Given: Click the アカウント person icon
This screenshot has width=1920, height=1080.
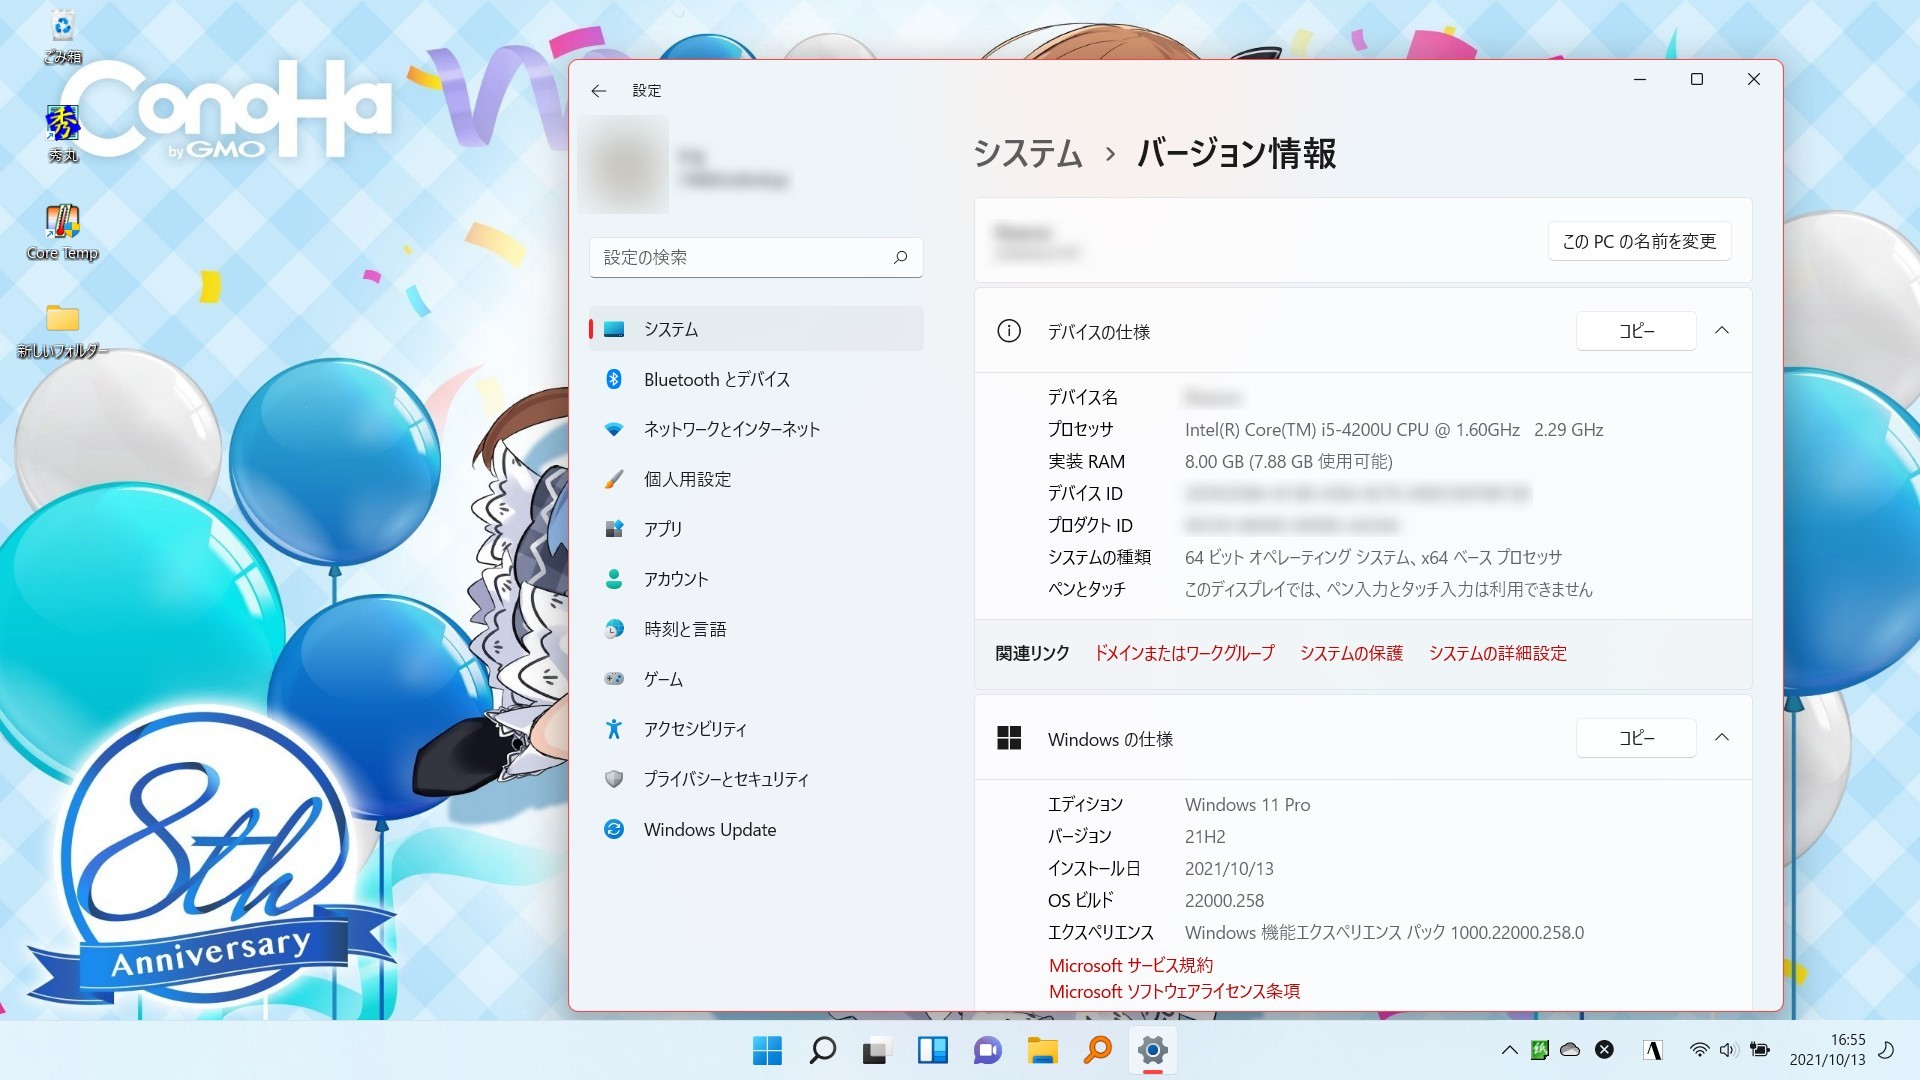Looking at the screenshot, I should (x=614, y=579).
